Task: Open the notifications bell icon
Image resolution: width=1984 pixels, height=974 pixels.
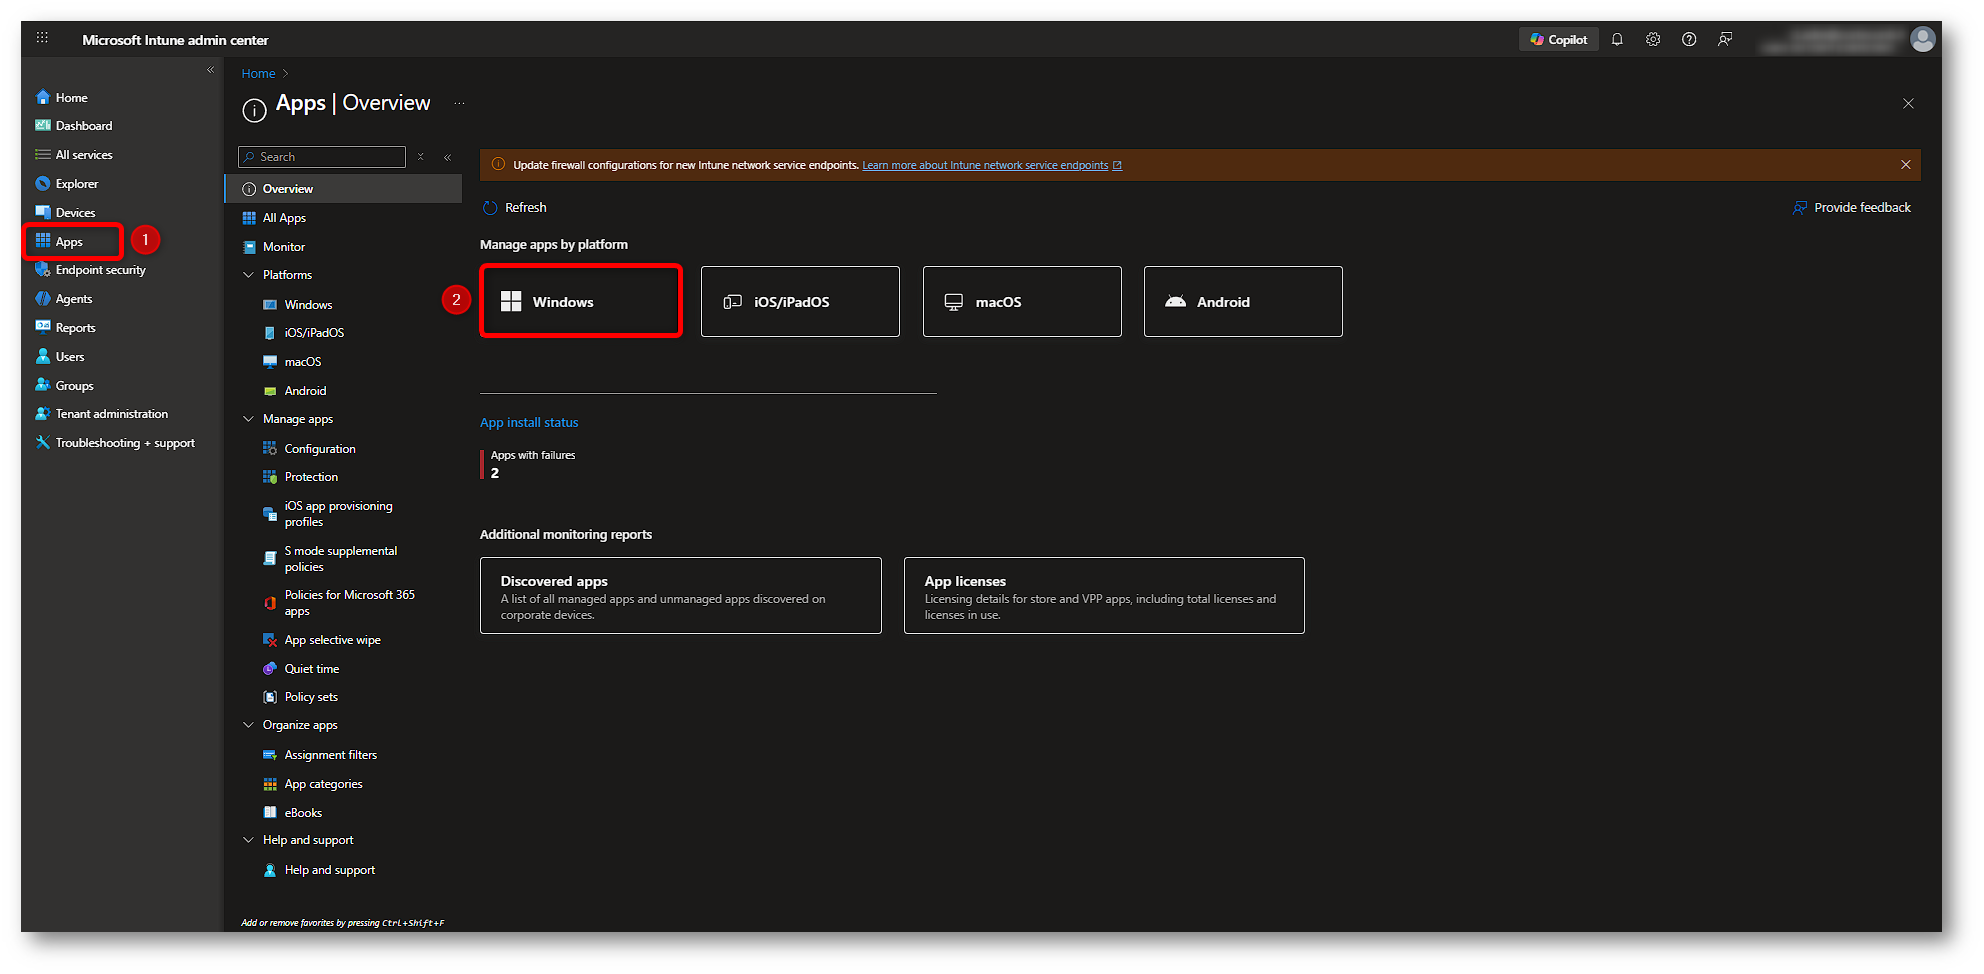Action: (x=1617, y=40)
